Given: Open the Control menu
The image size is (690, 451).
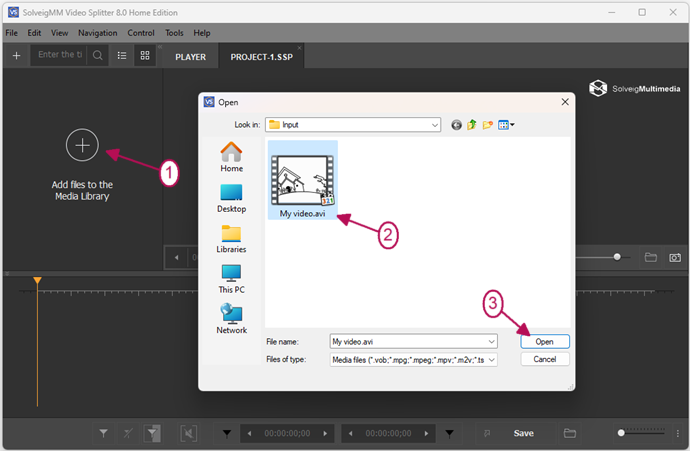Looking at the screenshot, I should click(x=141, y=33).
